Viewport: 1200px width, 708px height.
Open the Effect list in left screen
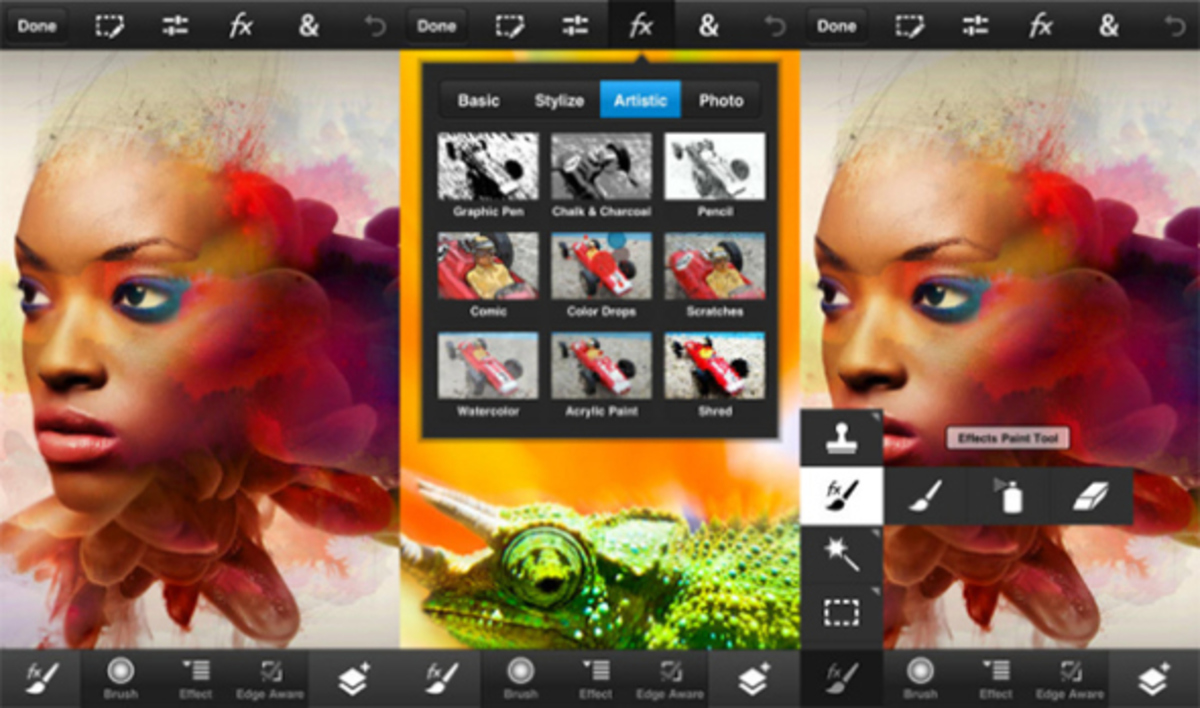pyautogui.click(x=196, y=679)
